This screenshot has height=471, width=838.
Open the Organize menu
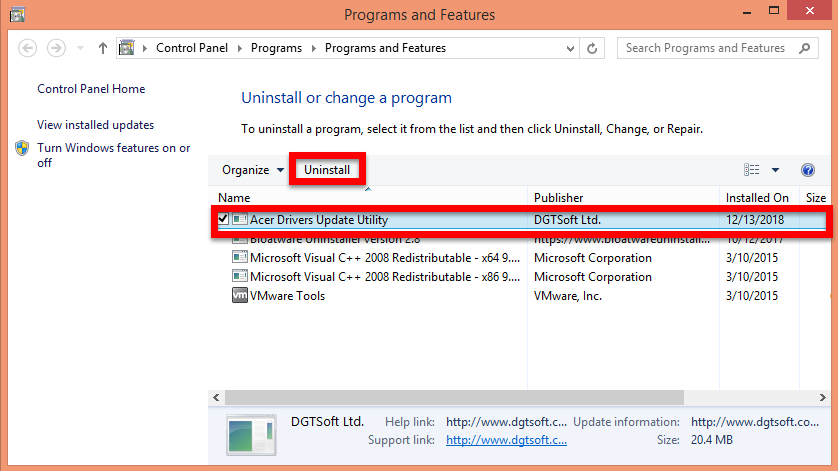pos(252,170)
